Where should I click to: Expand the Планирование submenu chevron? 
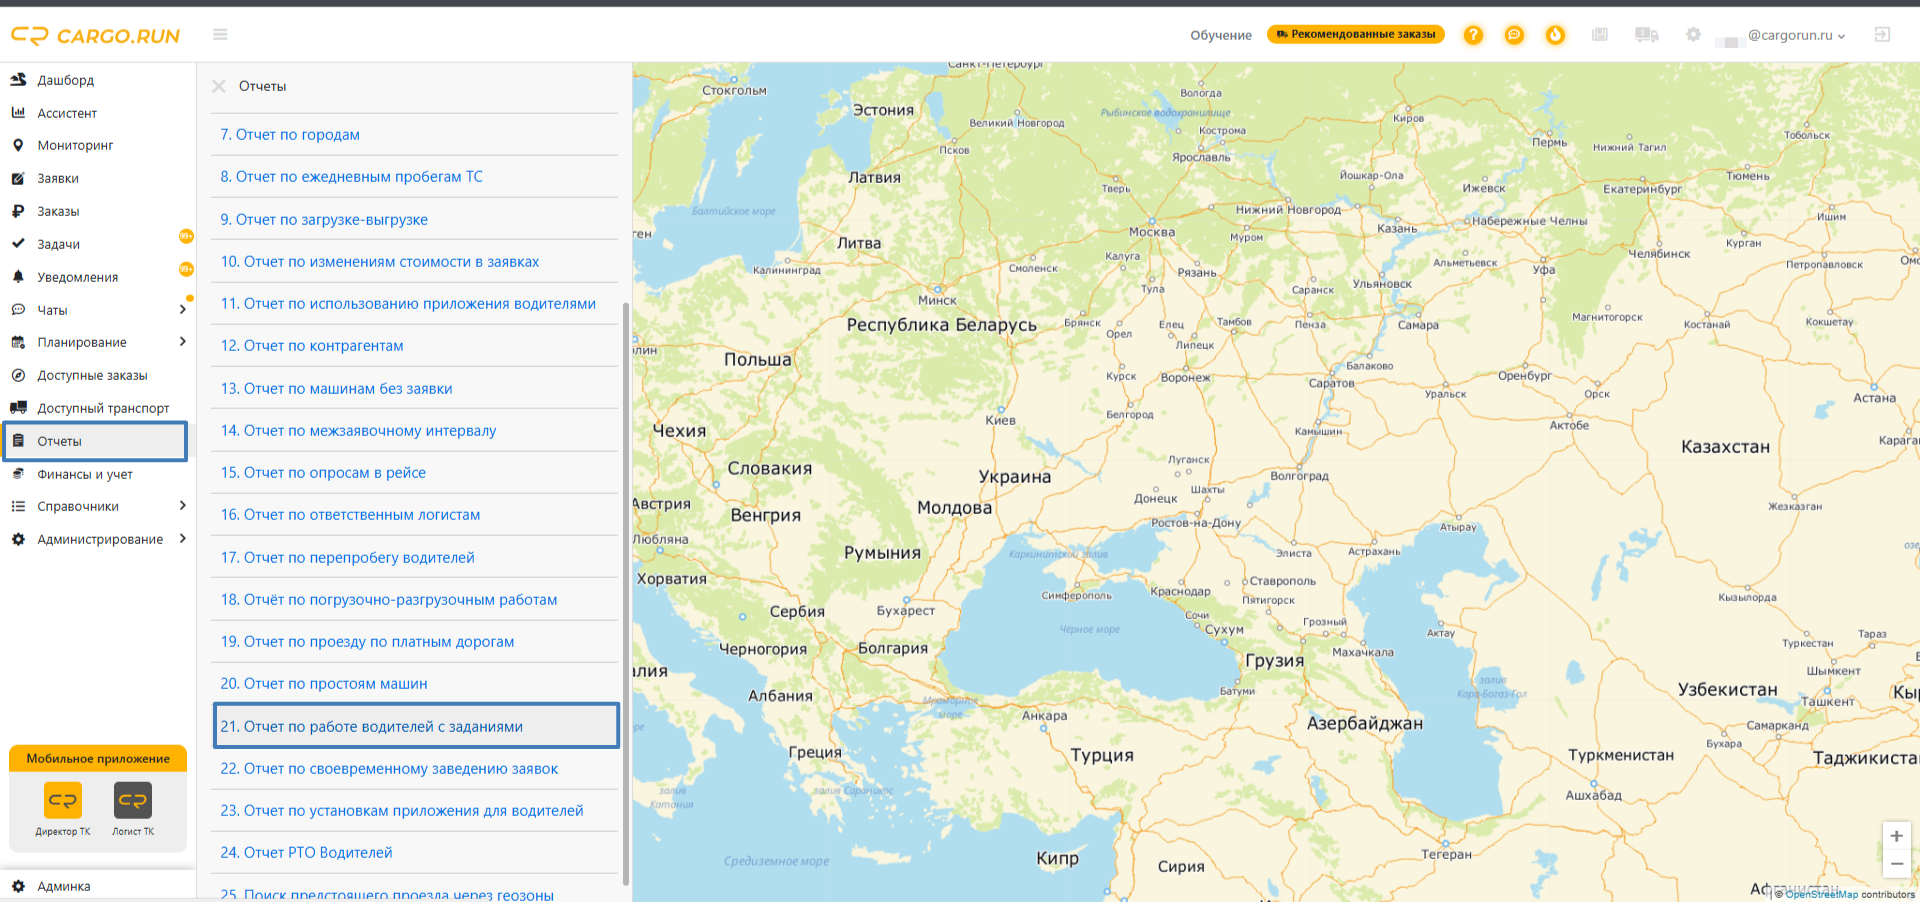(x=182, y=342)
